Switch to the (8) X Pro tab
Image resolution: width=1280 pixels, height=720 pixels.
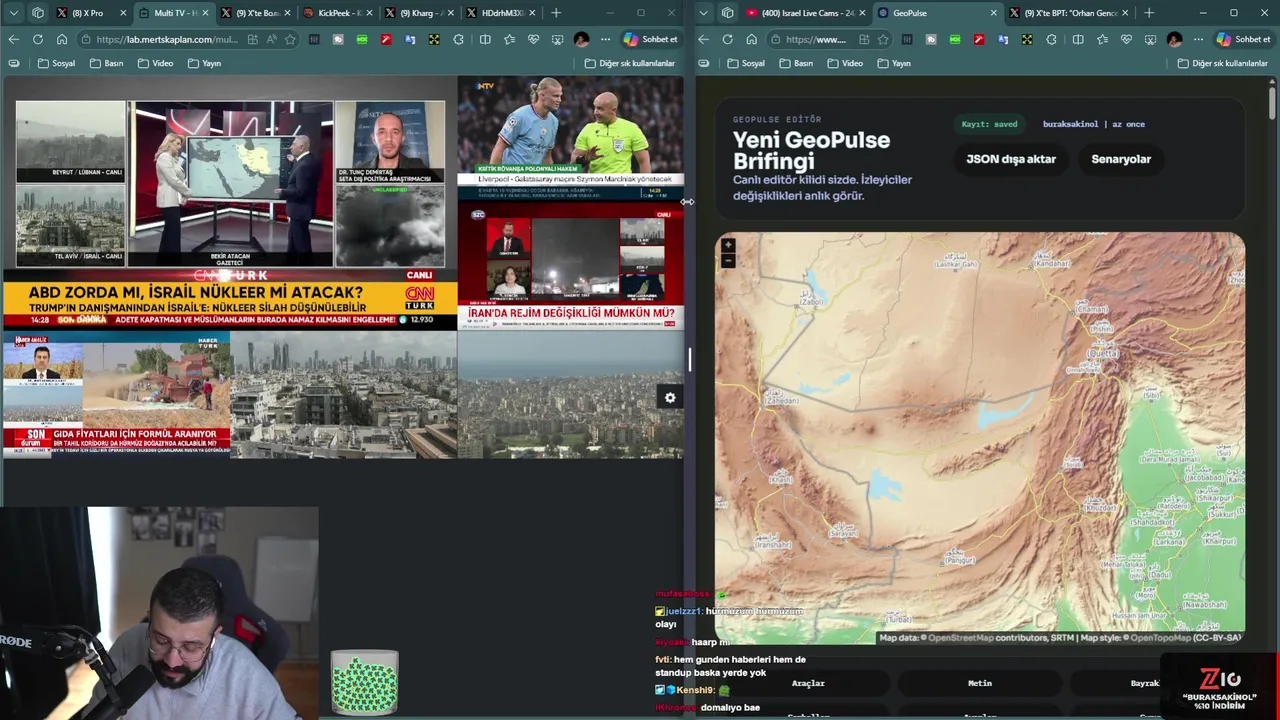[x=92, y=13]
